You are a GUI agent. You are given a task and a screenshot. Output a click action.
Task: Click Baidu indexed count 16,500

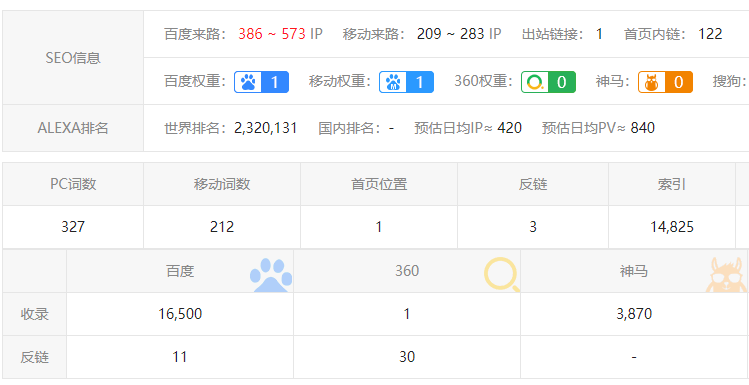[x=180, y=314]
